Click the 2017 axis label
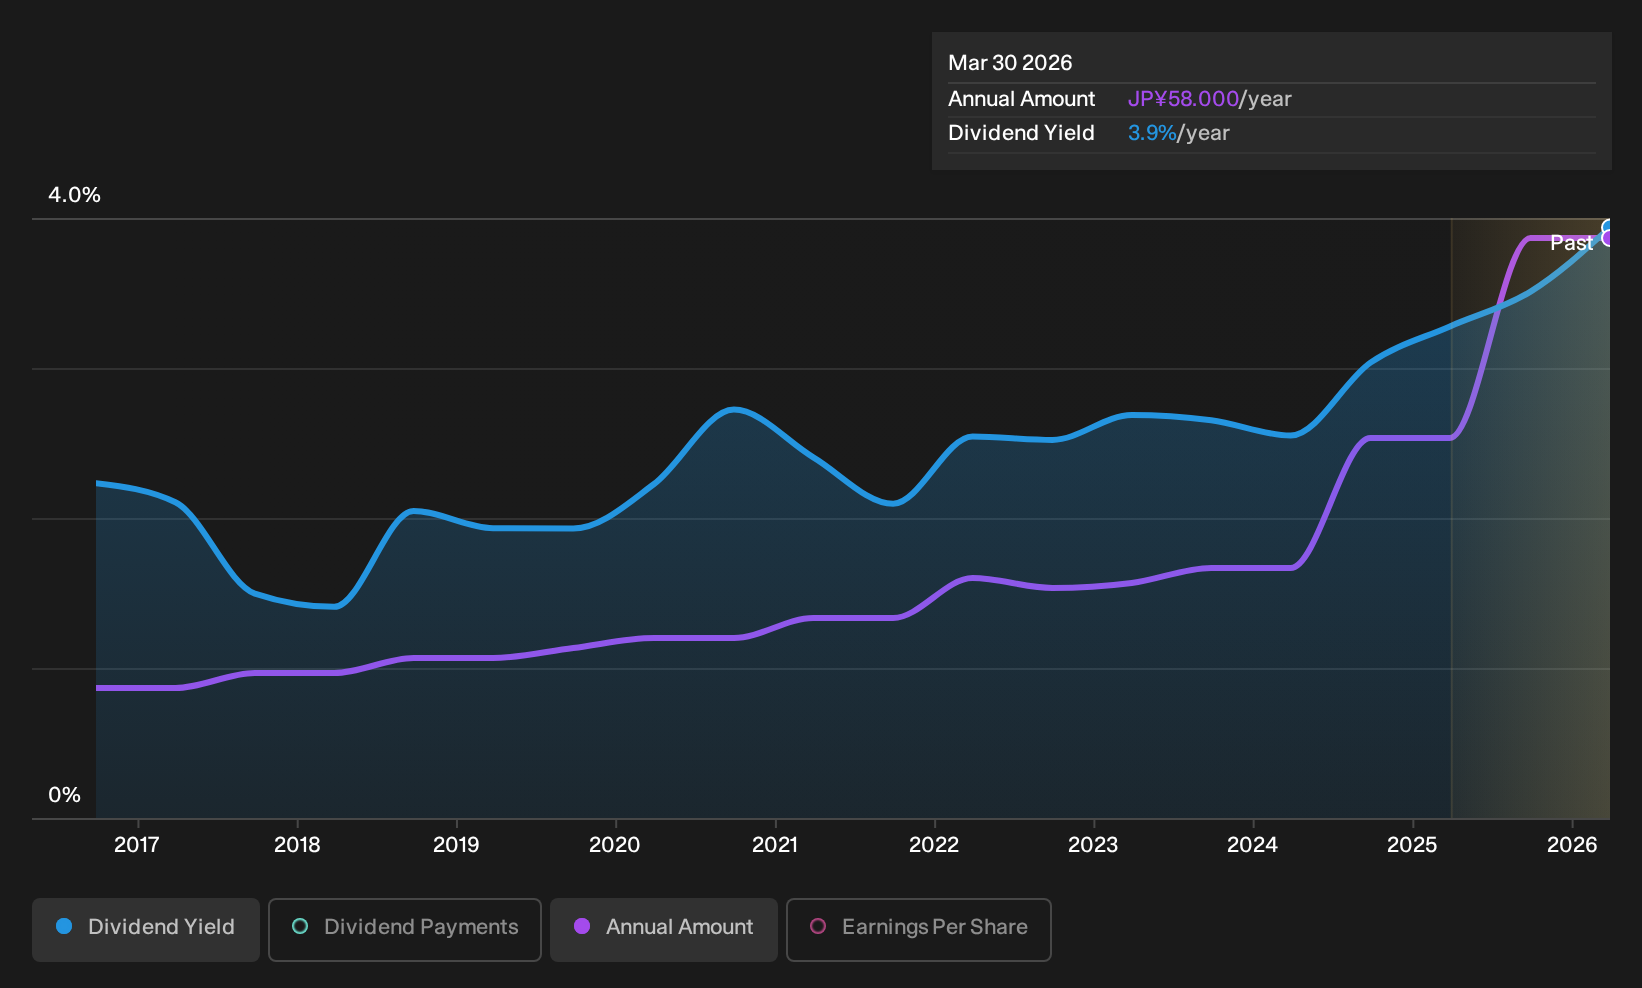 coord(137,845)
